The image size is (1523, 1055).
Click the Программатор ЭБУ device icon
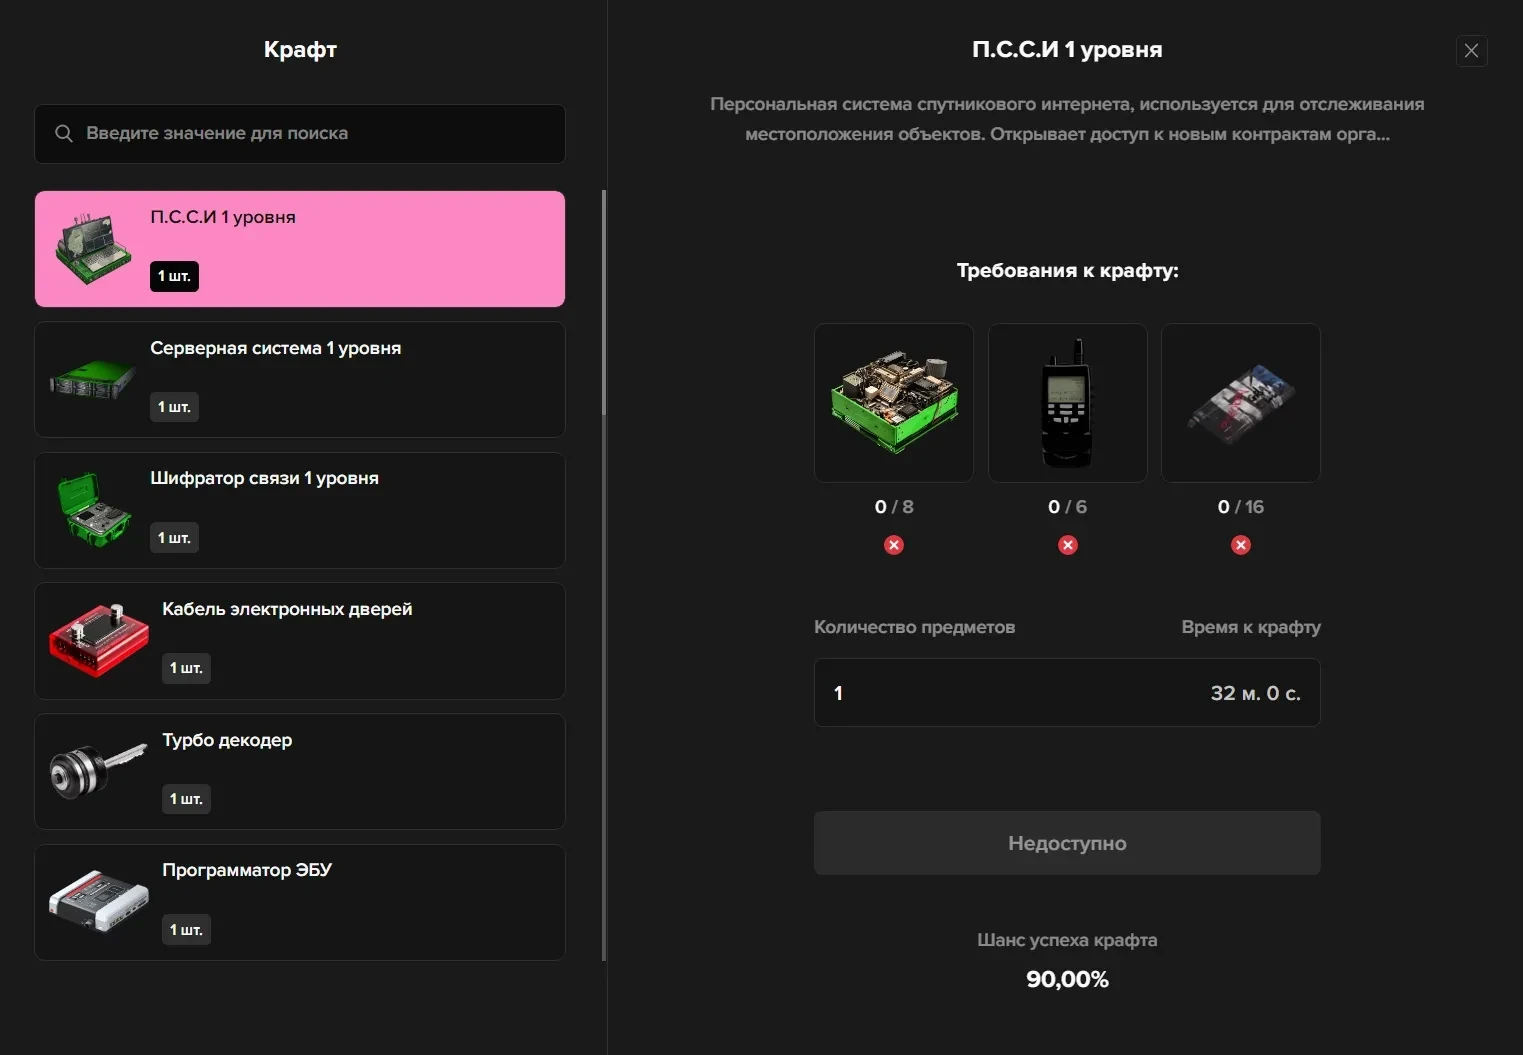coord(99,901)
